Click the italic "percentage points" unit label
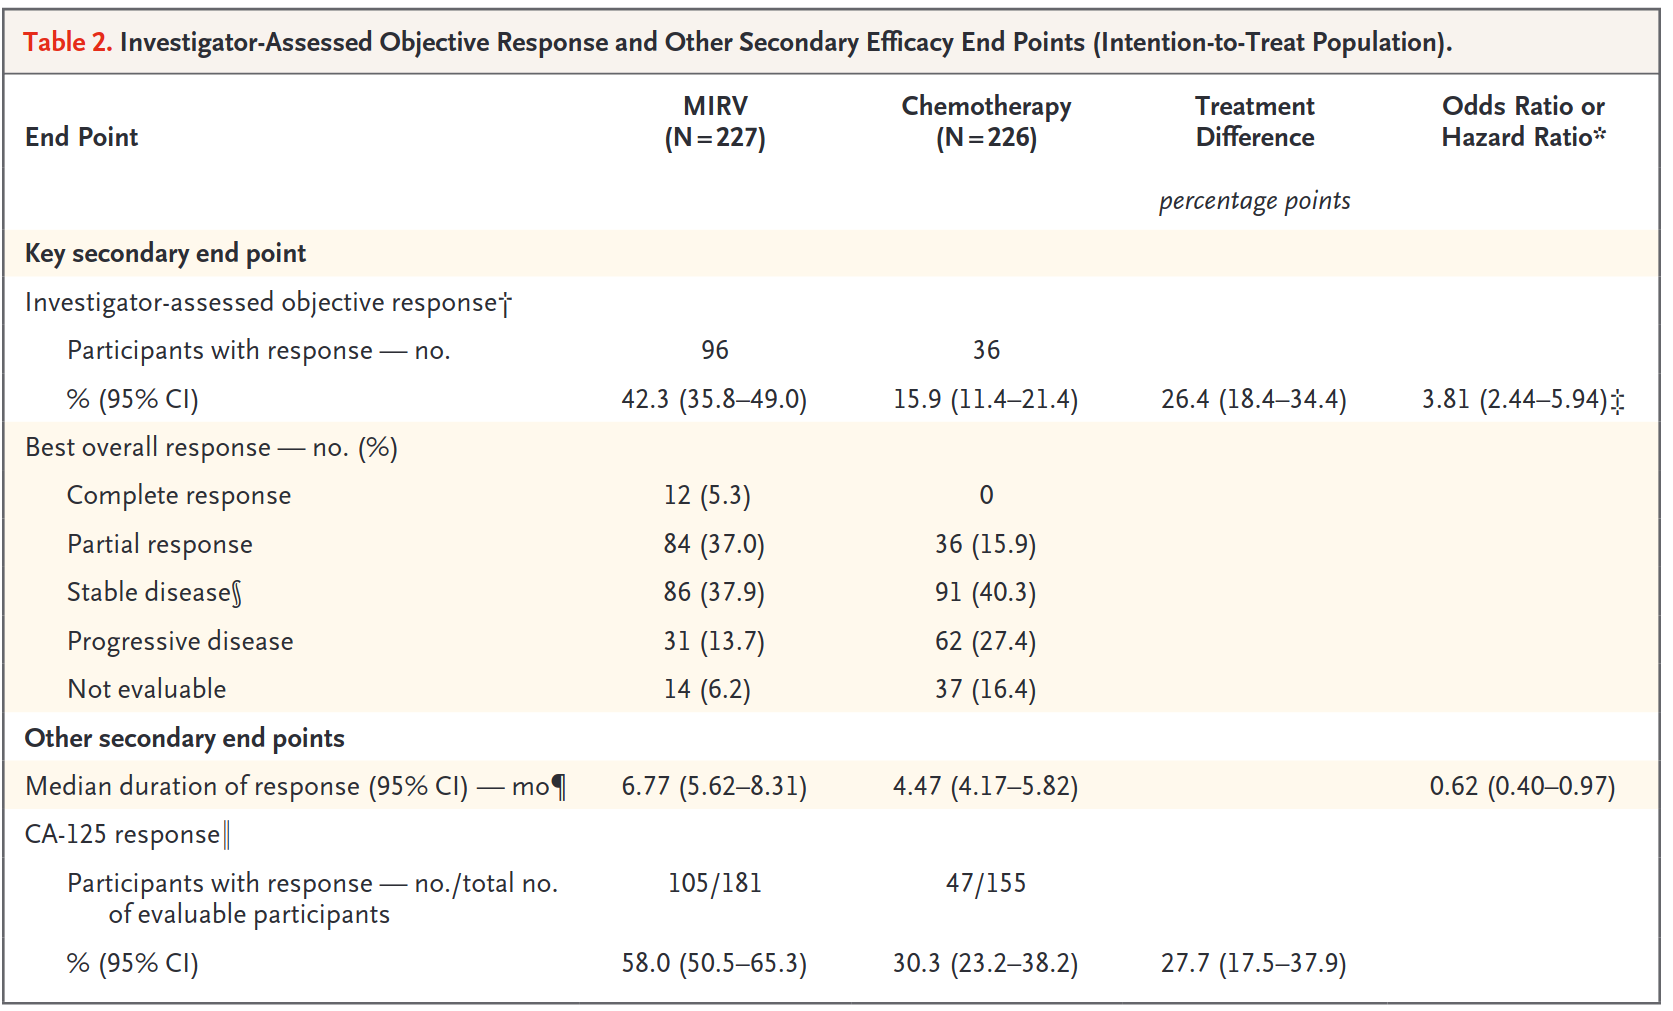 click(1254, 202)
